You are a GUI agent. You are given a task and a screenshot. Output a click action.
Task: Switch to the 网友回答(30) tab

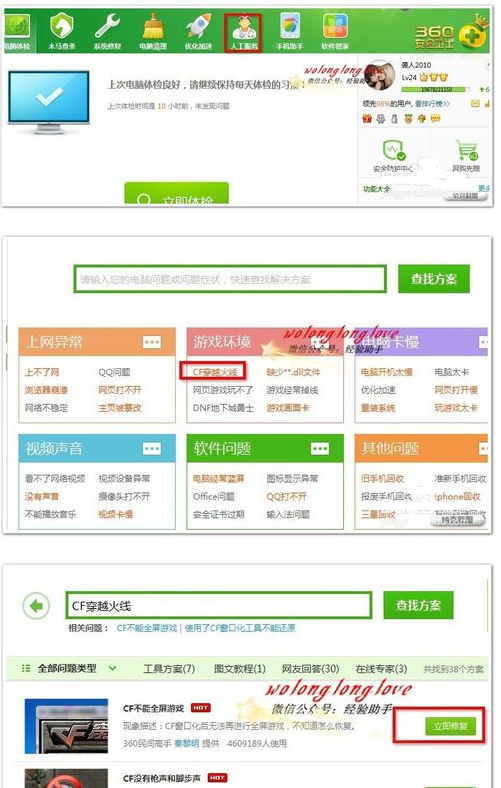[x=310, y=669]
